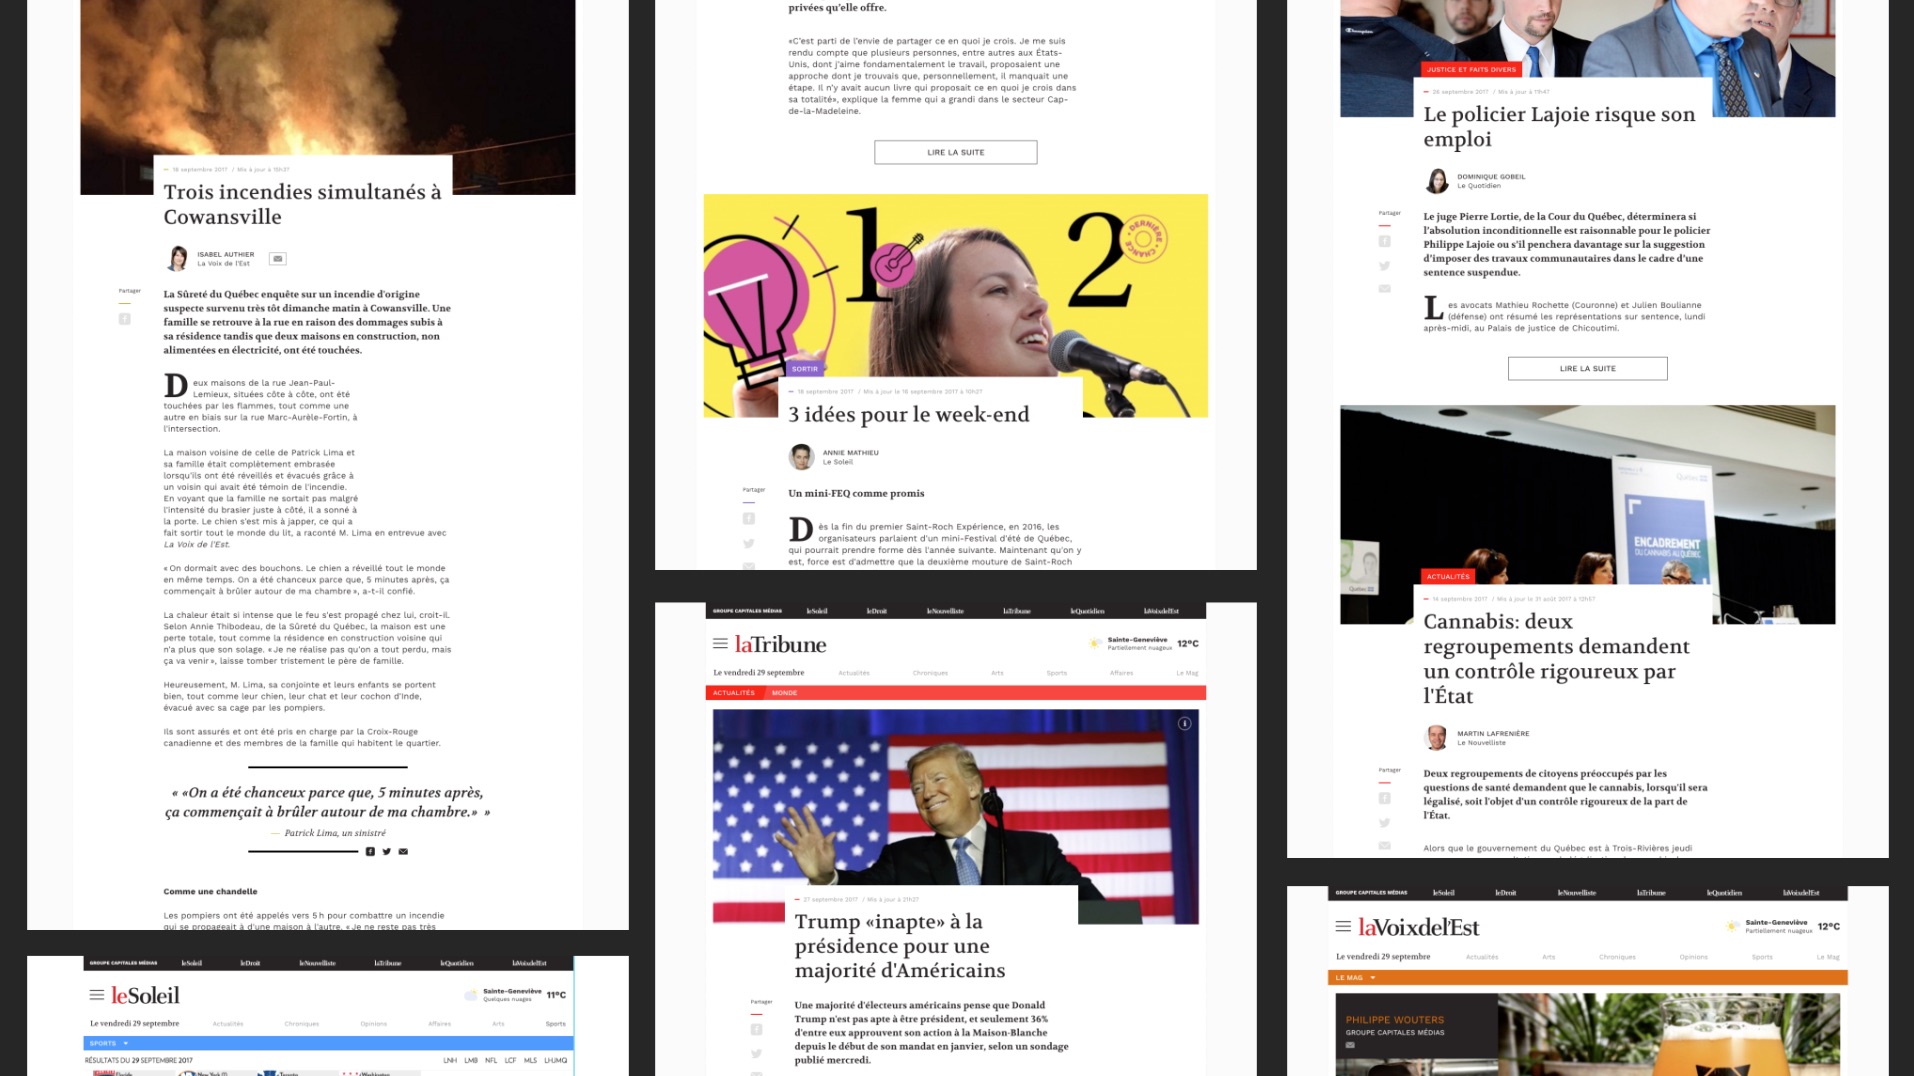Open the hamburger menu beside laVoixdel'Est logo
Screen dimensions: 1914x1076
coord(1343,927)
